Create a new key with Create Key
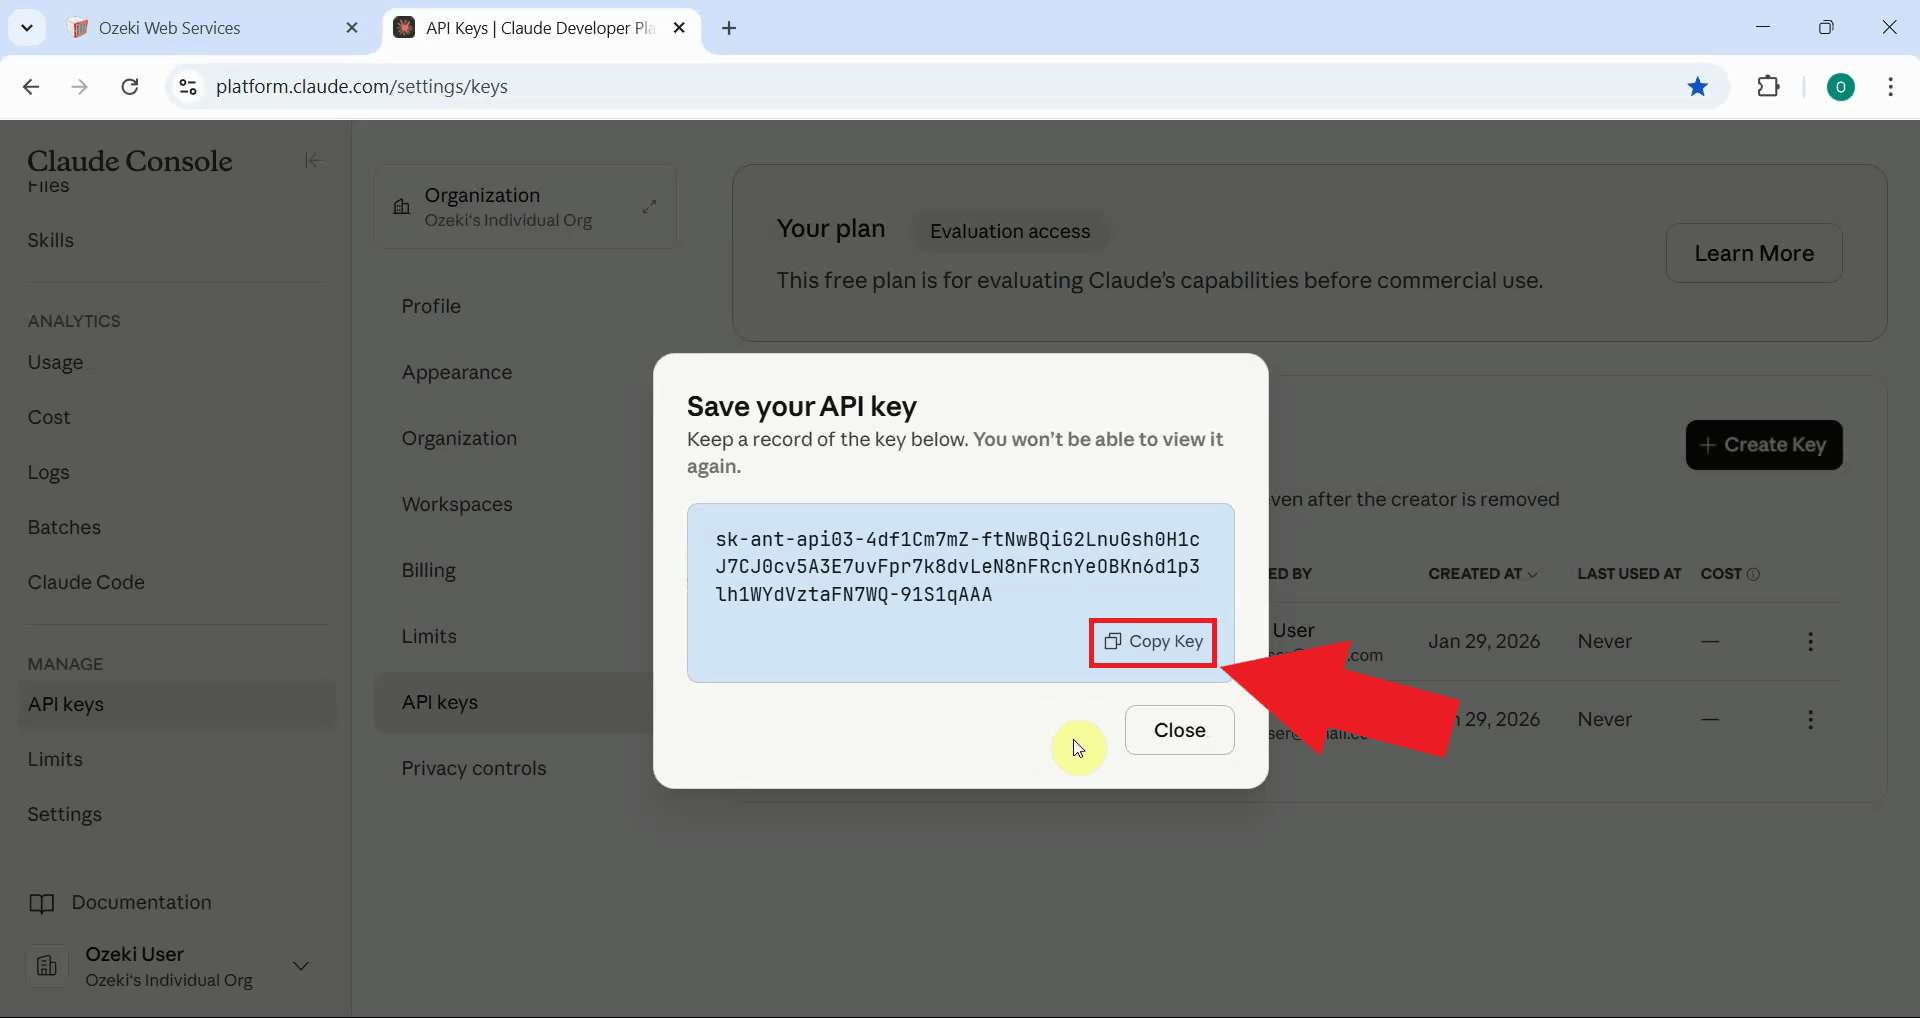Screen dimensions: 1920x1018 point(1764,445)
